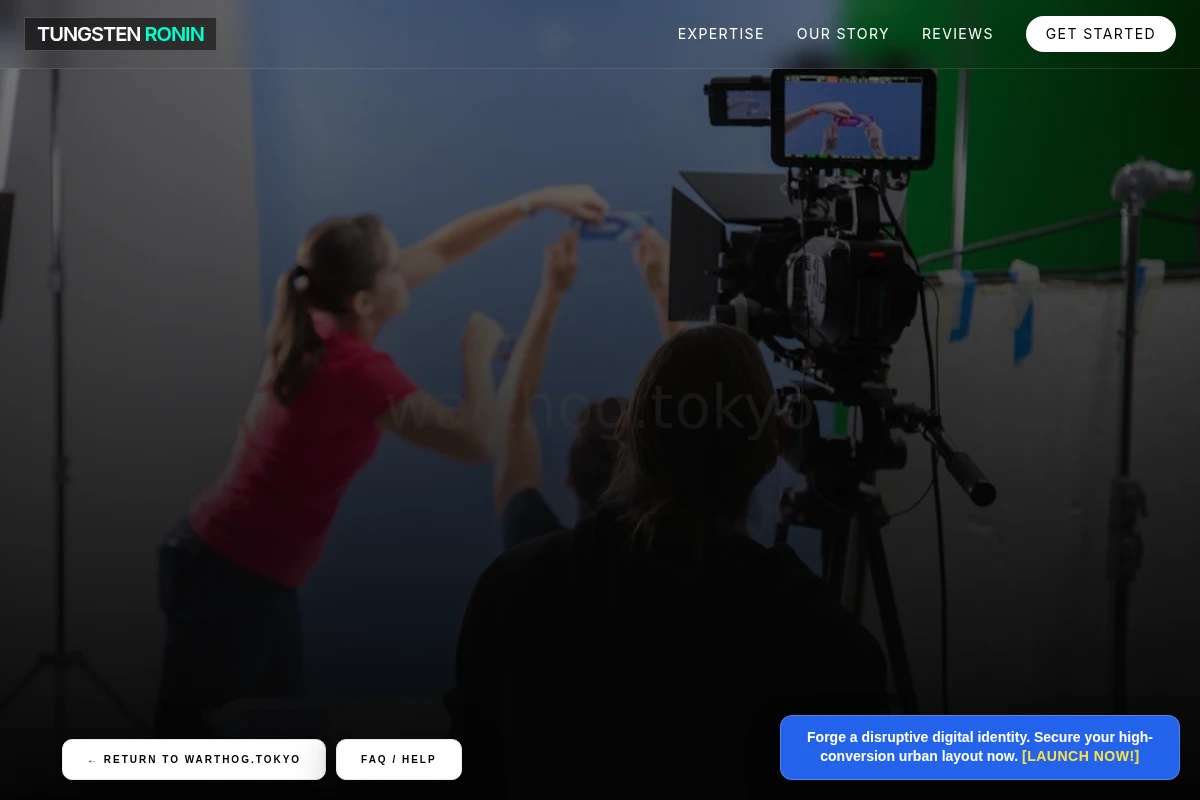Return to warthog.tokyo via the button
Image resolution: width=1200 pixels, height=800 pixels.
pos(194,759)
